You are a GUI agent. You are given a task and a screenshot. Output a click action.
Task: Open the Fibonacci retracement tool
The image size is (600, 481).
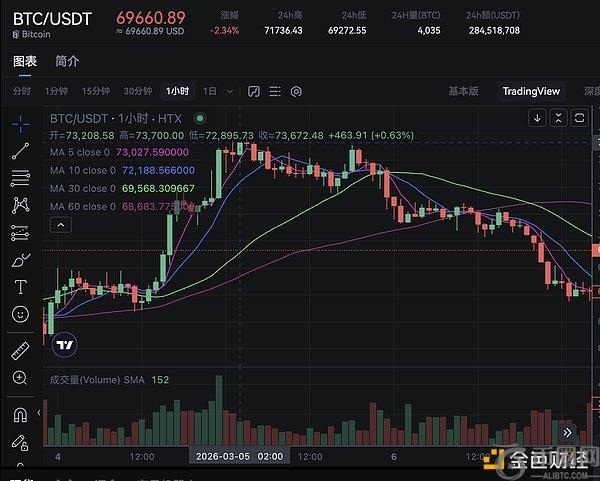20,179
